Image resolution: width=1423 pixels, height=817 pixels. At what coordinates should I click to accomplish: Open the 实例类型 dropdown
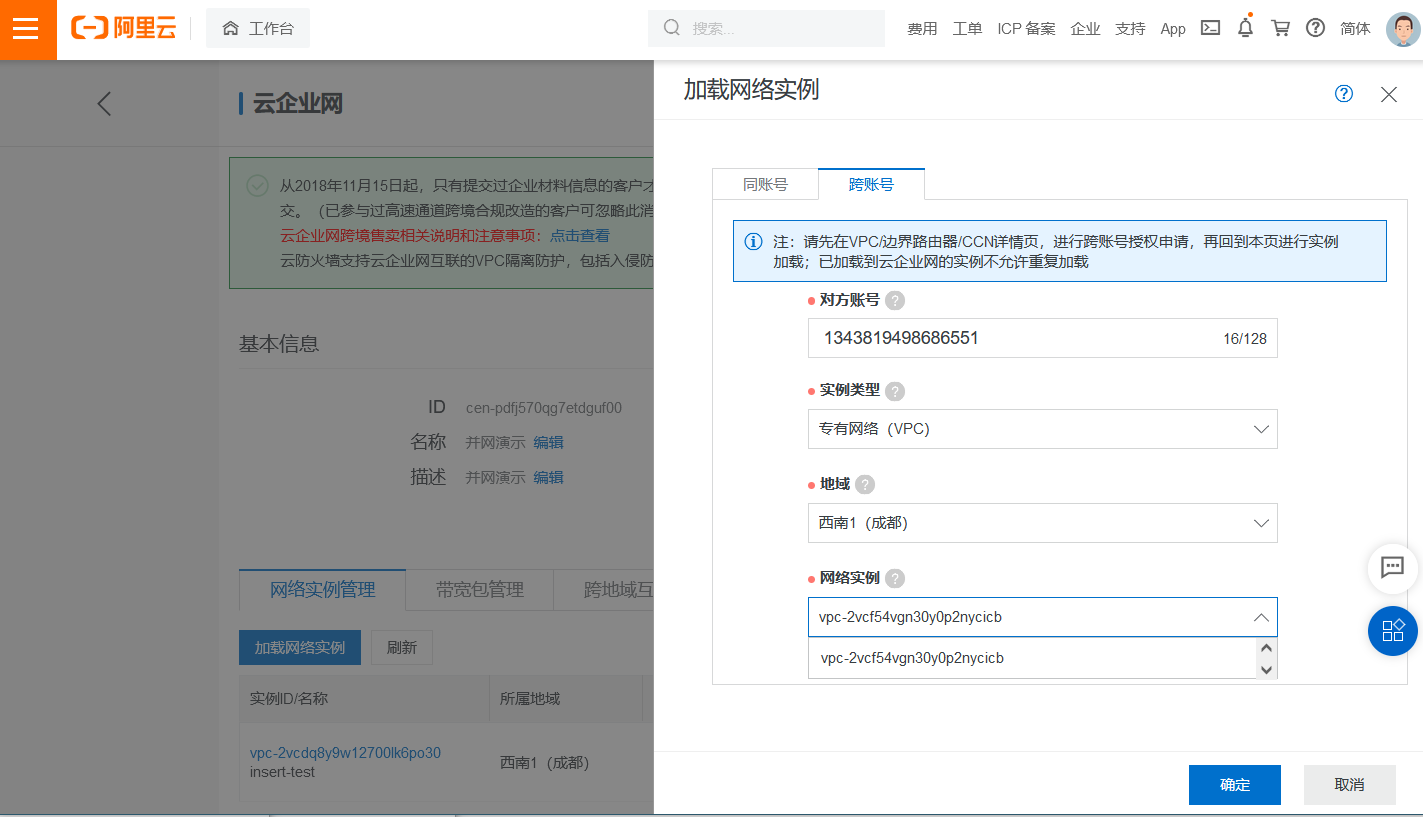point(1042,429)
